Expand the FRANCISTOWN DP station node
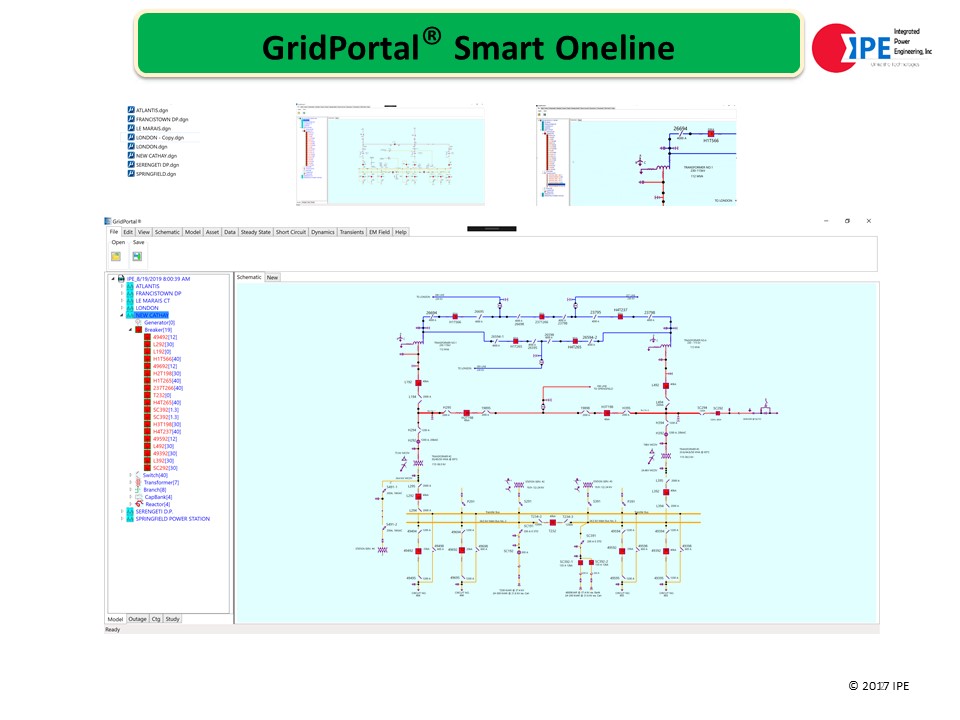The image size is (960, 720). [x=122, y=293]
